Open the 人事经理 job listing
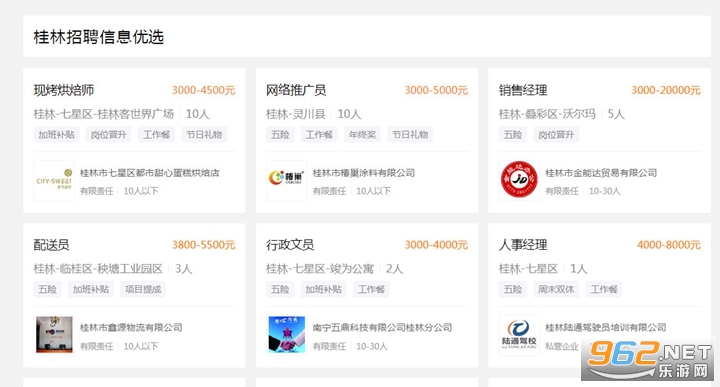Viewport: 720px width, 387px height. (x=523, y=245)
